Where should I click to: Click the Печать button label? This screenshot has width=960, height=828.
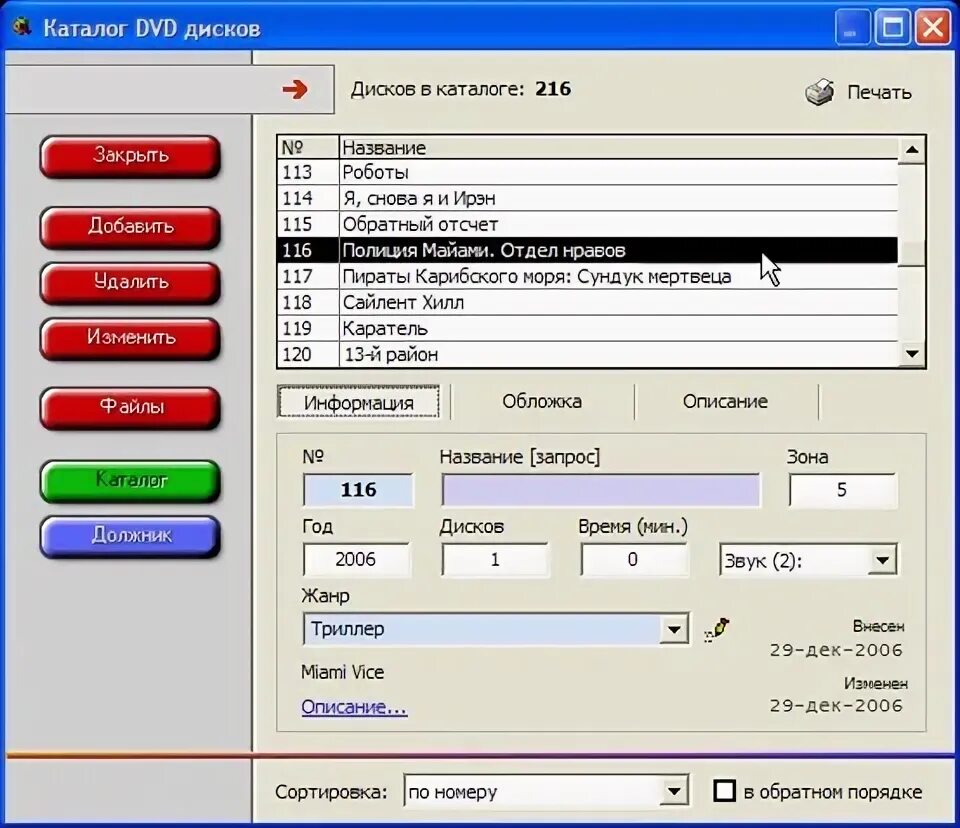(x=879, y=92)
